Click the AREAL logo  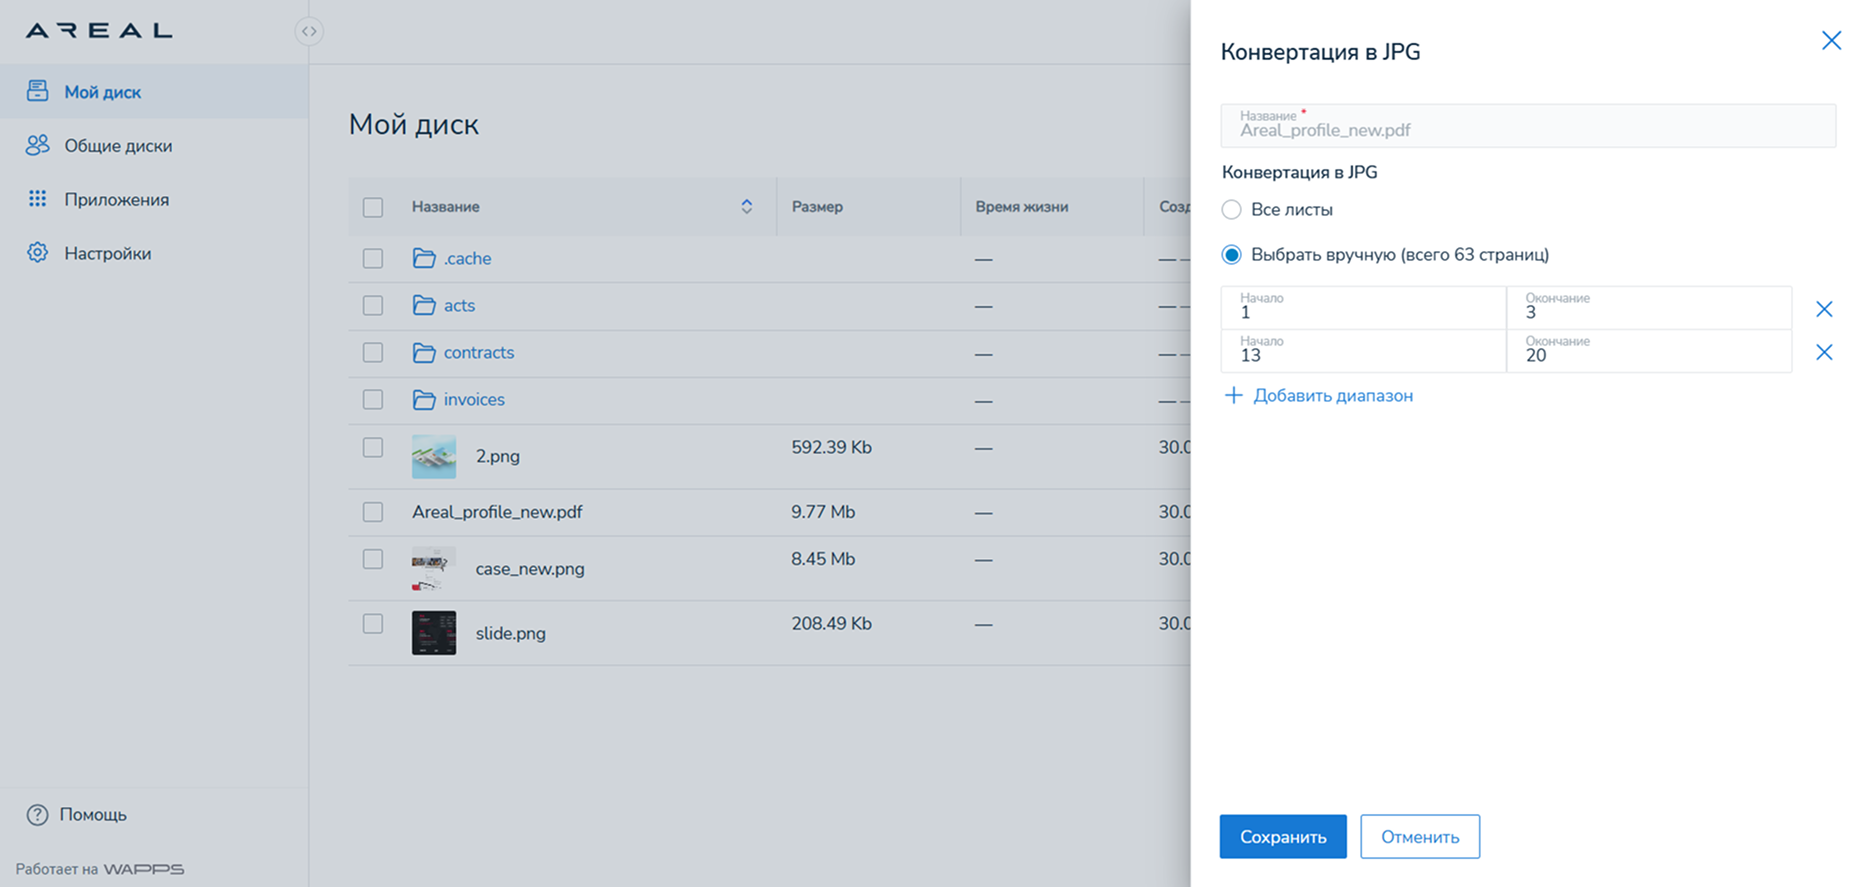coord(99,31)
